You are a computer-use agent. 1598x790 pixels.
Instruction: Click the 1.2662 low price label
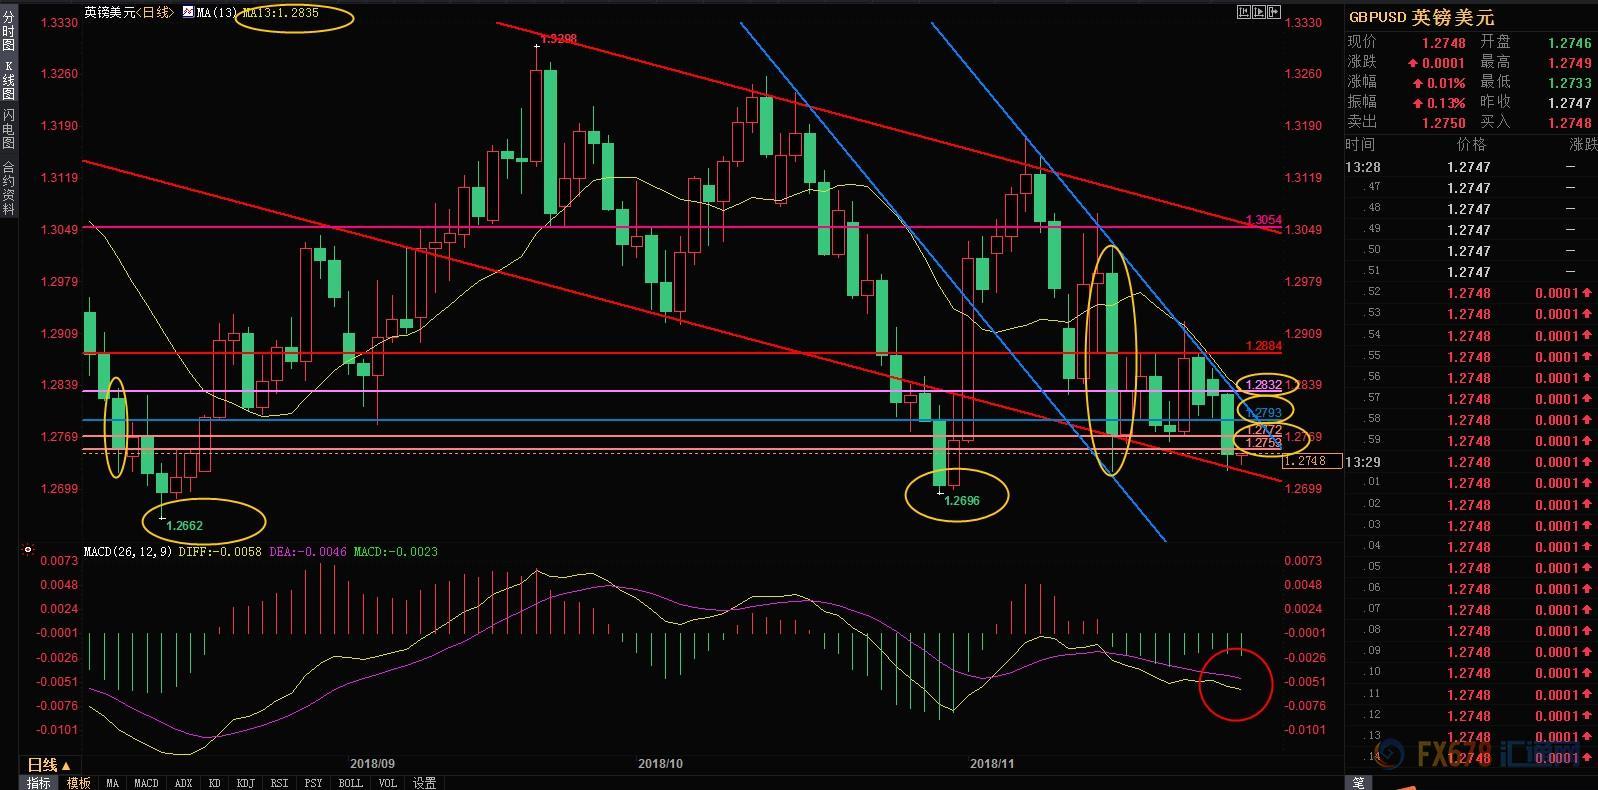(x=185, y=525)
